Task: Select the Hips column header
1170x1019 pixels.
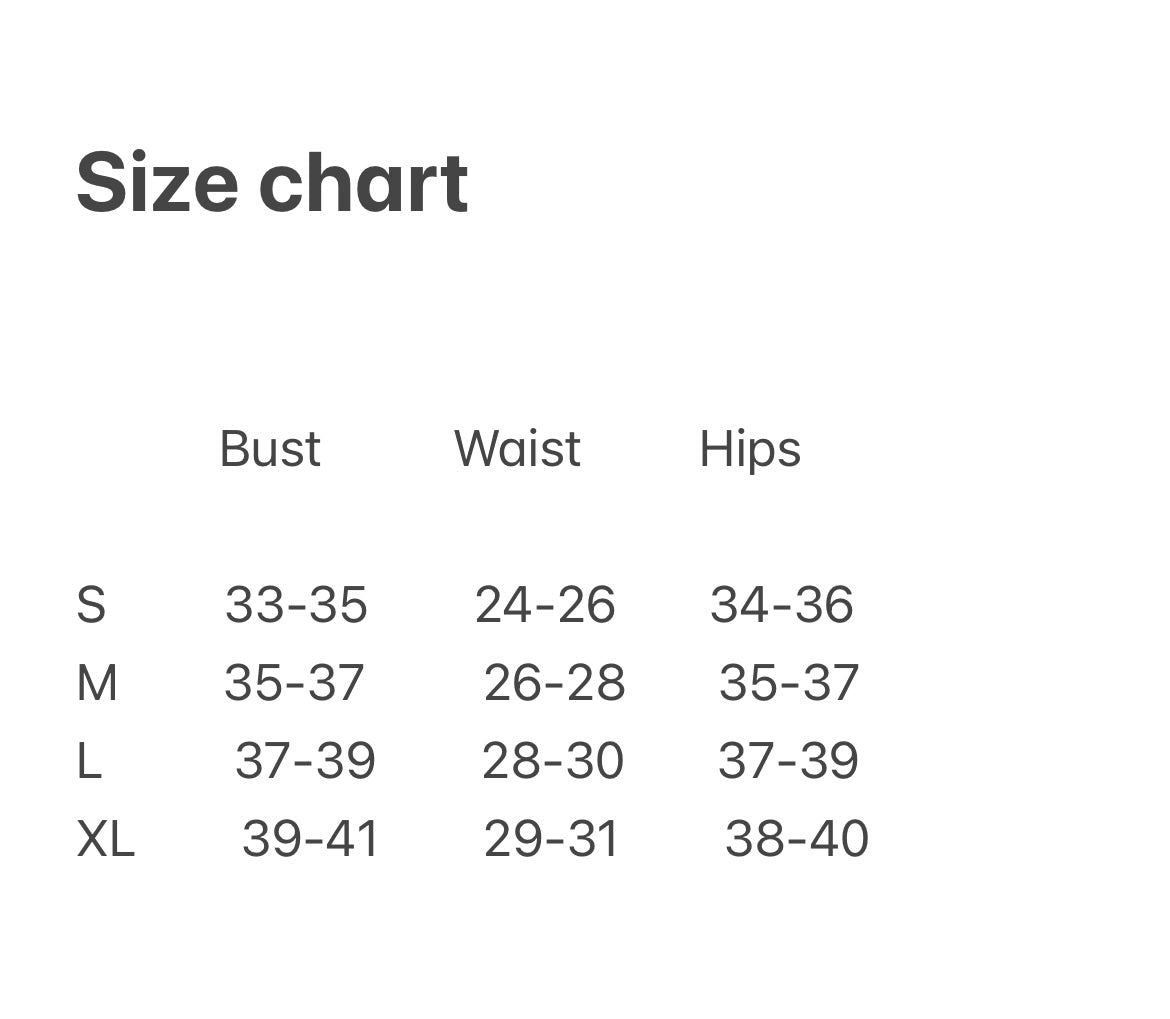Action: coord(750,449)
